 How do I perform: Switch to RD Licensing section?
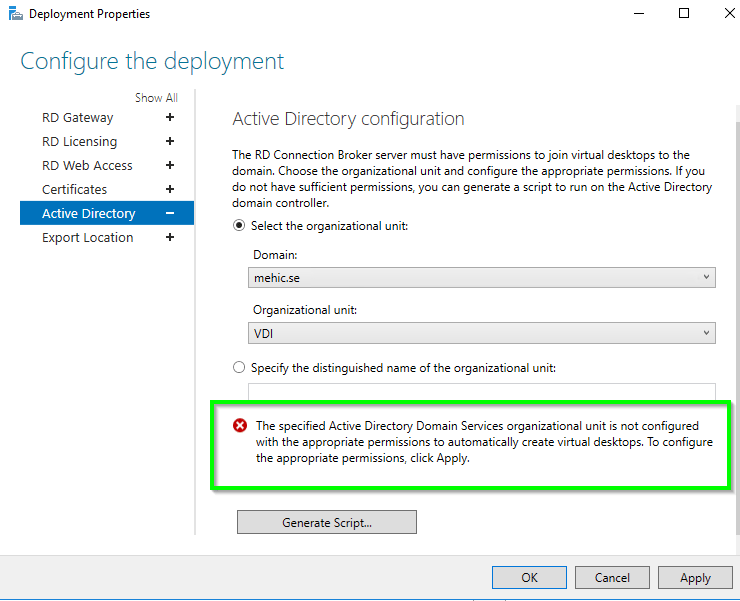coord(79,141)
